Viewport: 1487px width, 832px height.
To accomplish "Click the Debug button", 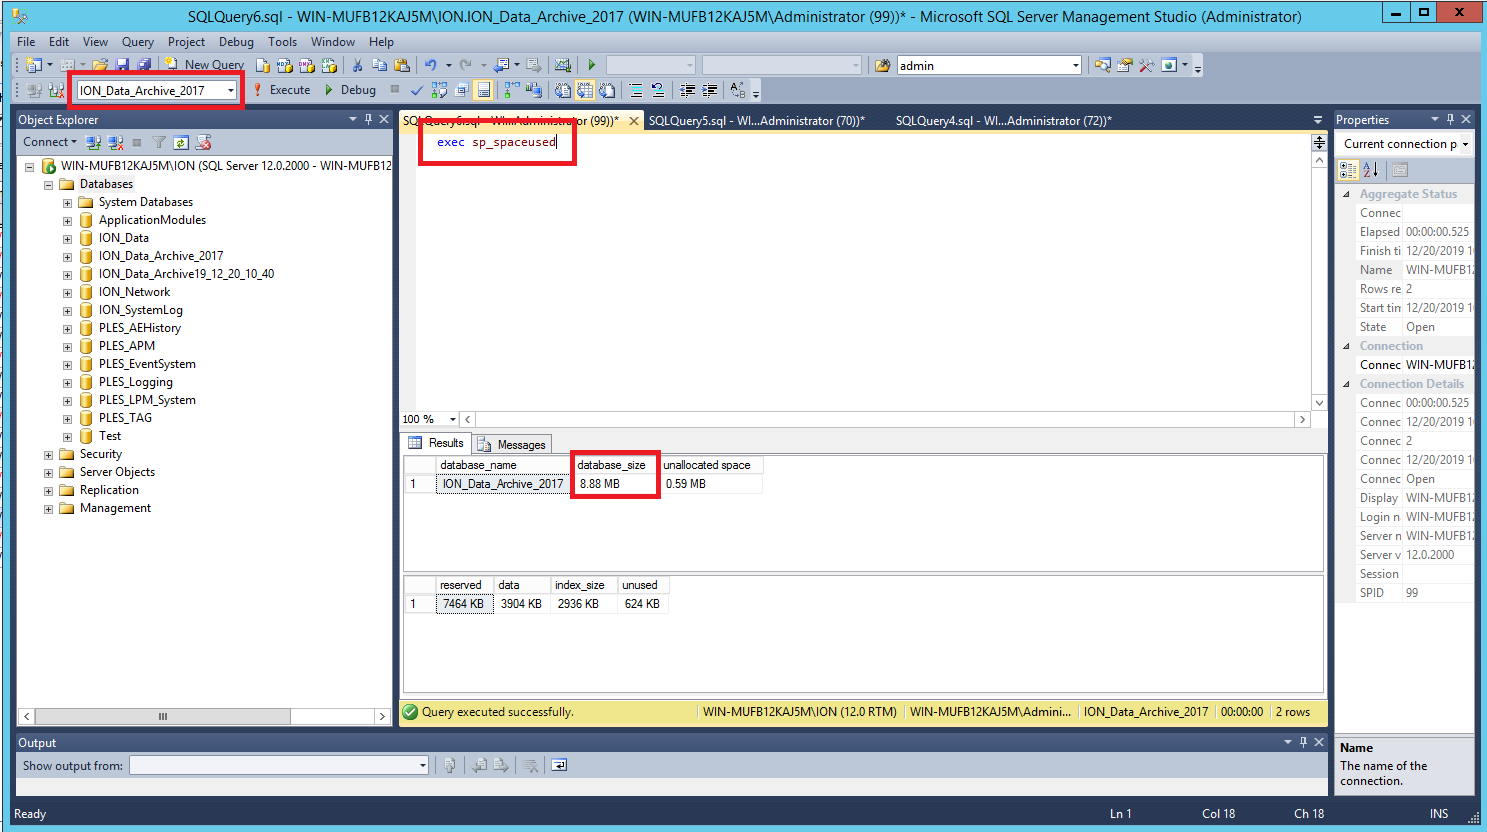I will (x=351, y=90).
